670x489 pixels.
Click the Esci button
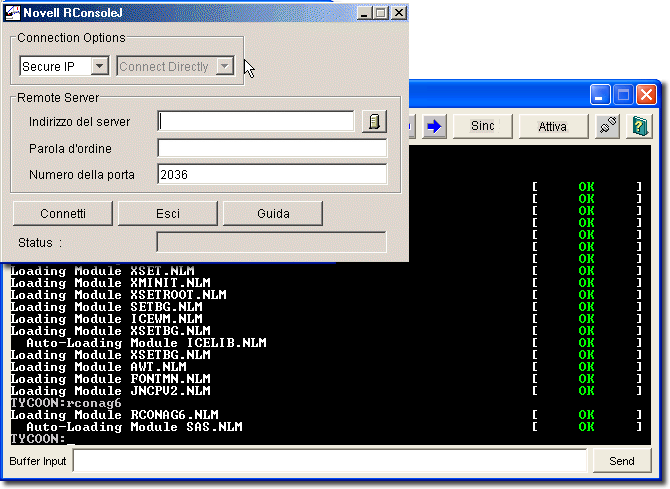[x=168, y=213]
